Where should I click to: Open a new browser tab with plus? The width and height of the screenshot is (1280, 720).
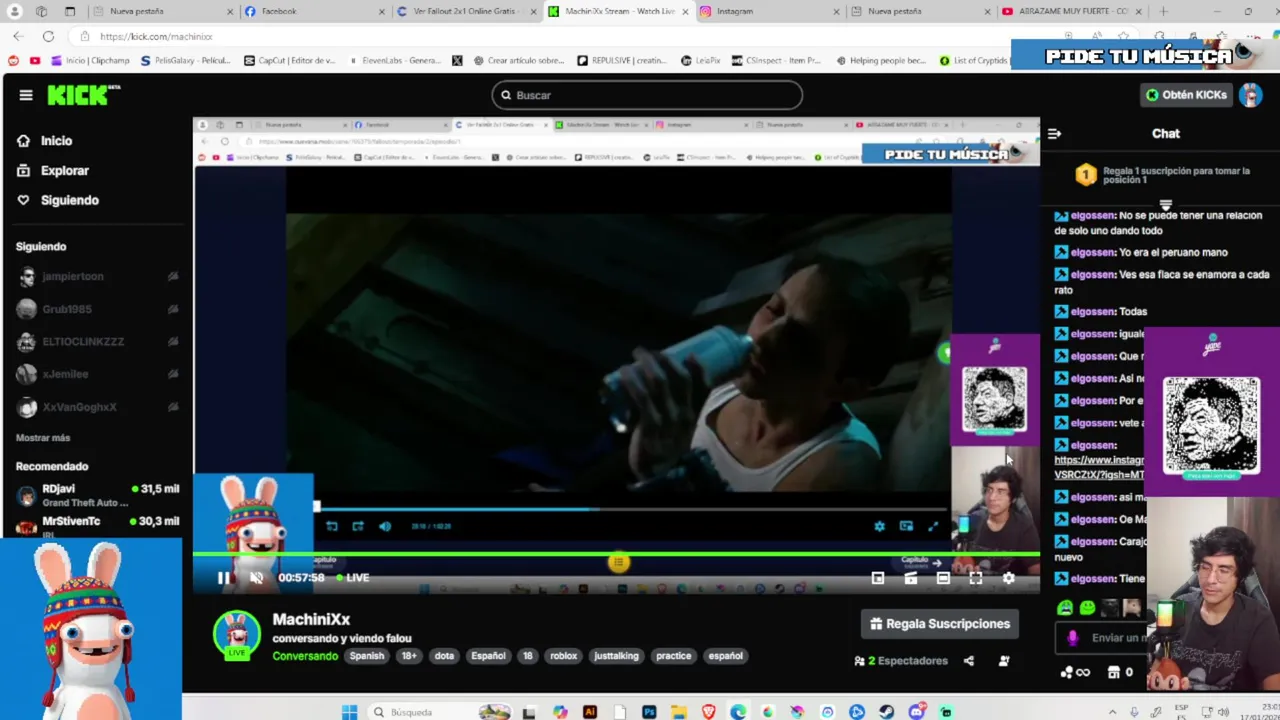[x=1163, y=11]
